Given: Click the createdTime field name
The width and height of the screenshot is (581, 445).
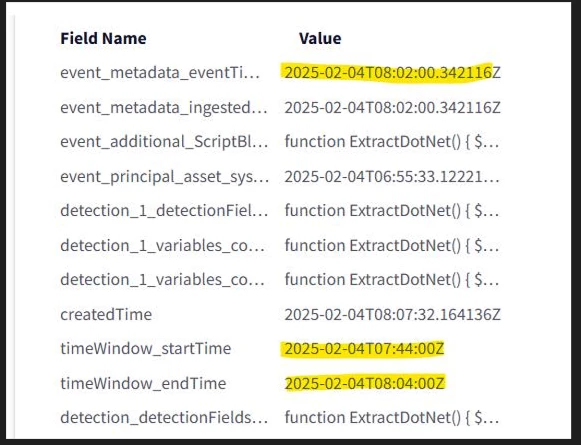Looking at the screenshot, I should click(106, 315).
